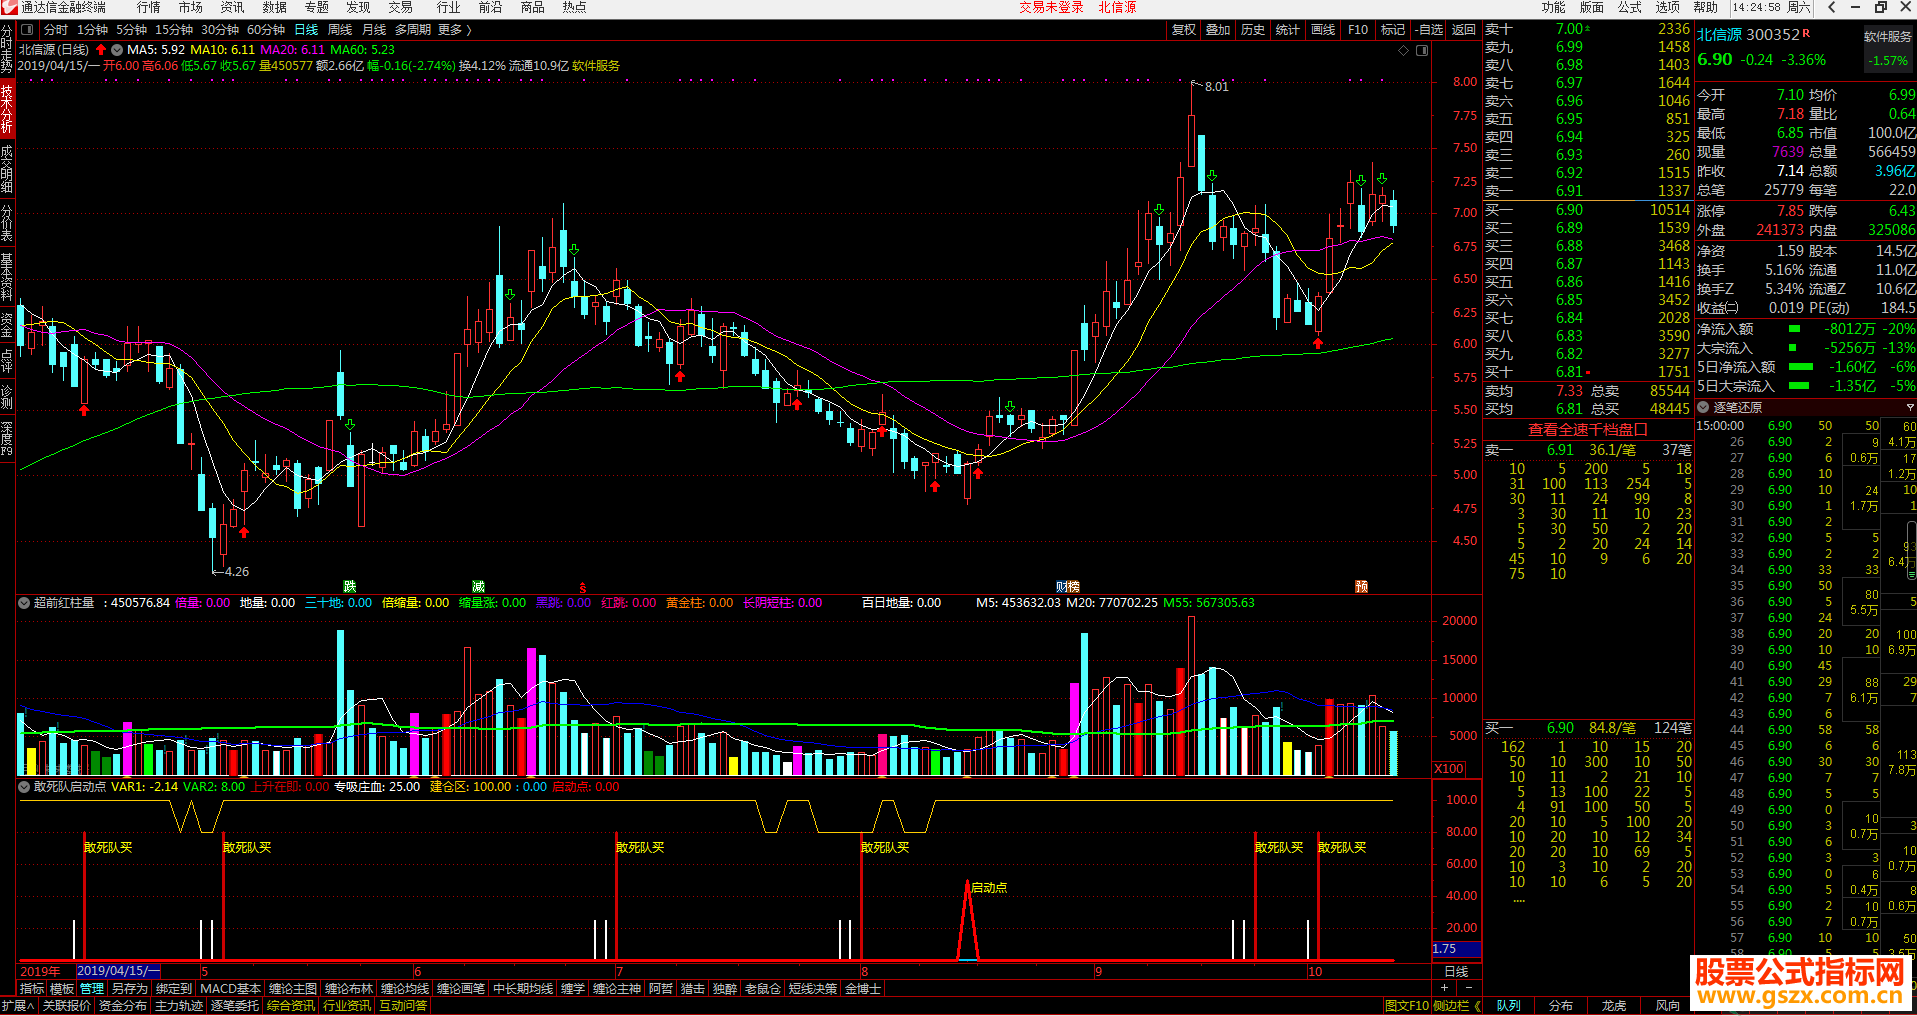1917x1016 pixels.
Task: Click the 叠加 toolbar button
Action: [x=1218, y=30]
